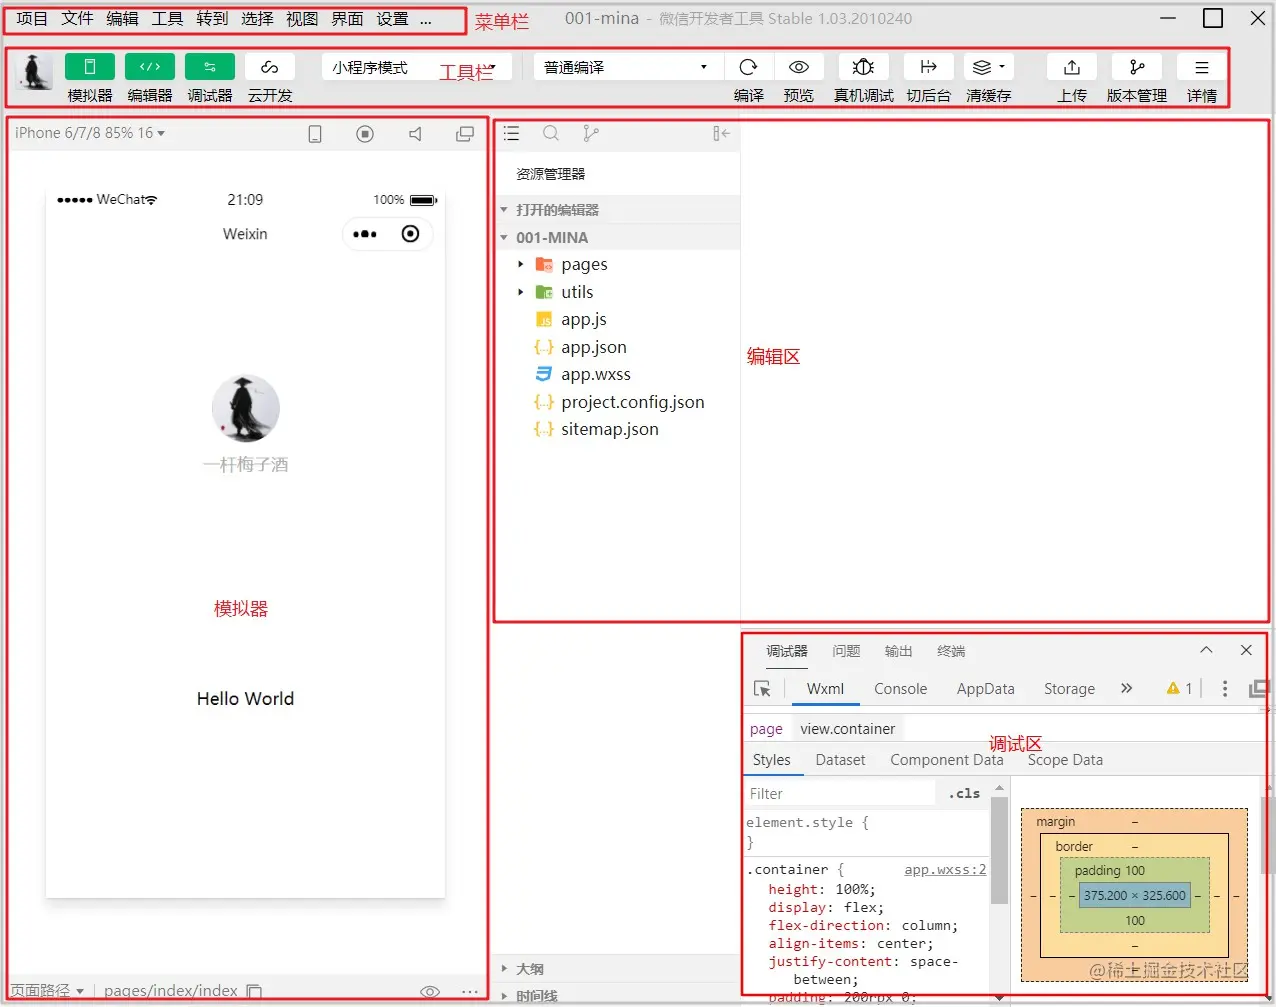Click the simulator phone device icon
The width and height of the screenshot is (1276, 1007).
click(315, 134)
